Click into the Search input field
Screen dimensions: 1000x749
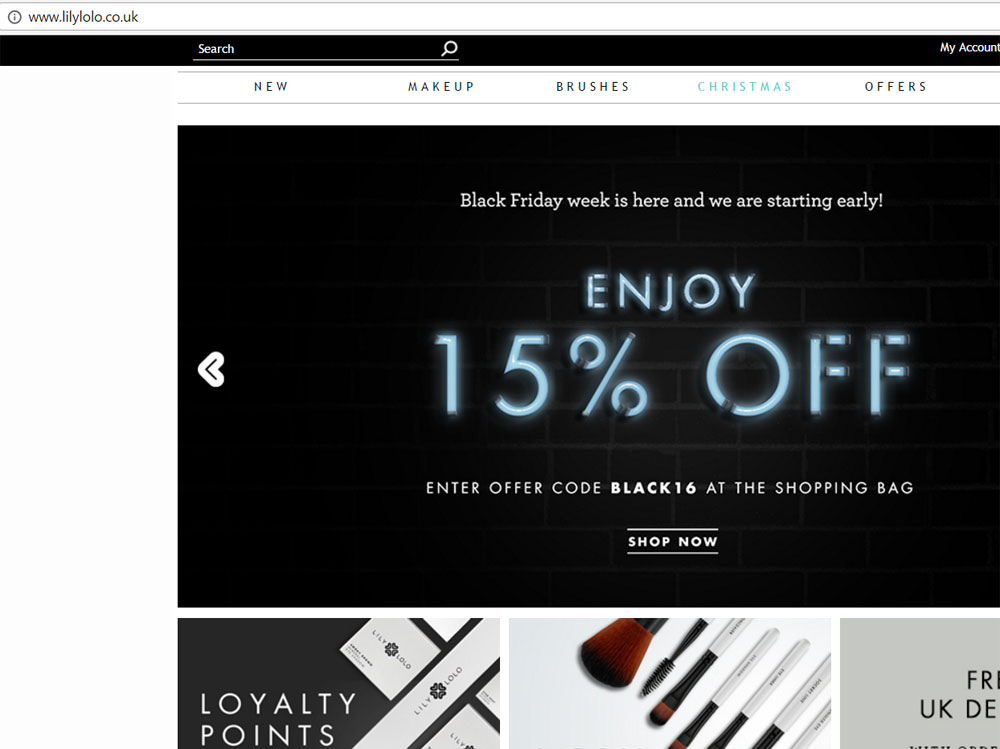click(317, 49)
